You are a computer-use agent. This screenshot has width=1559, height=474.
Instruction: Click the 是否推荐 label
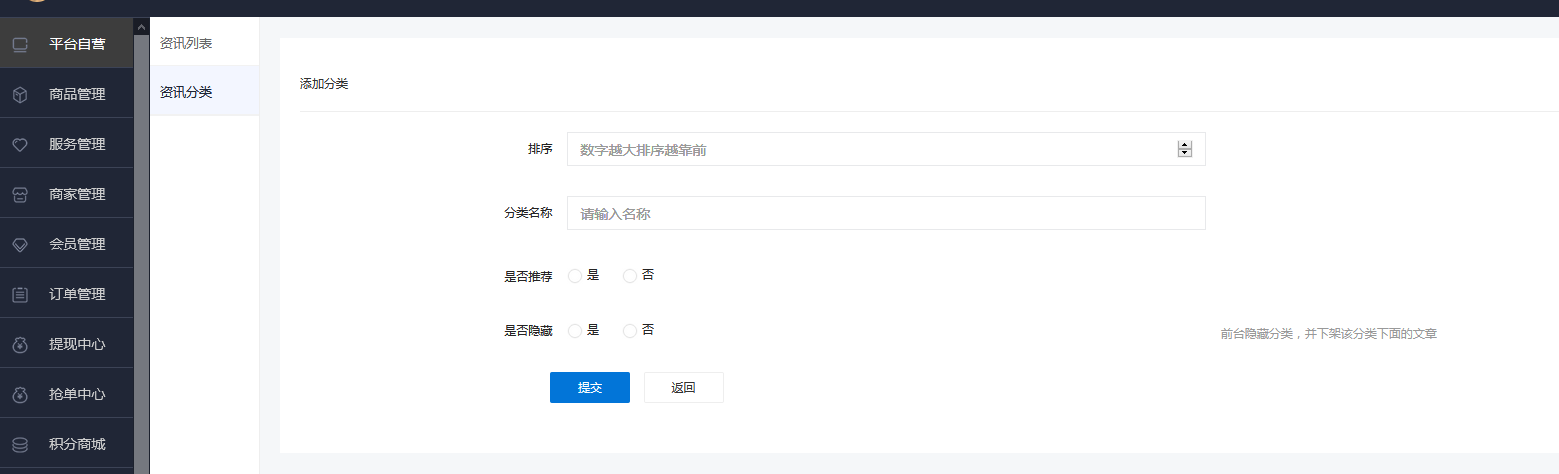tap(529, 276)
